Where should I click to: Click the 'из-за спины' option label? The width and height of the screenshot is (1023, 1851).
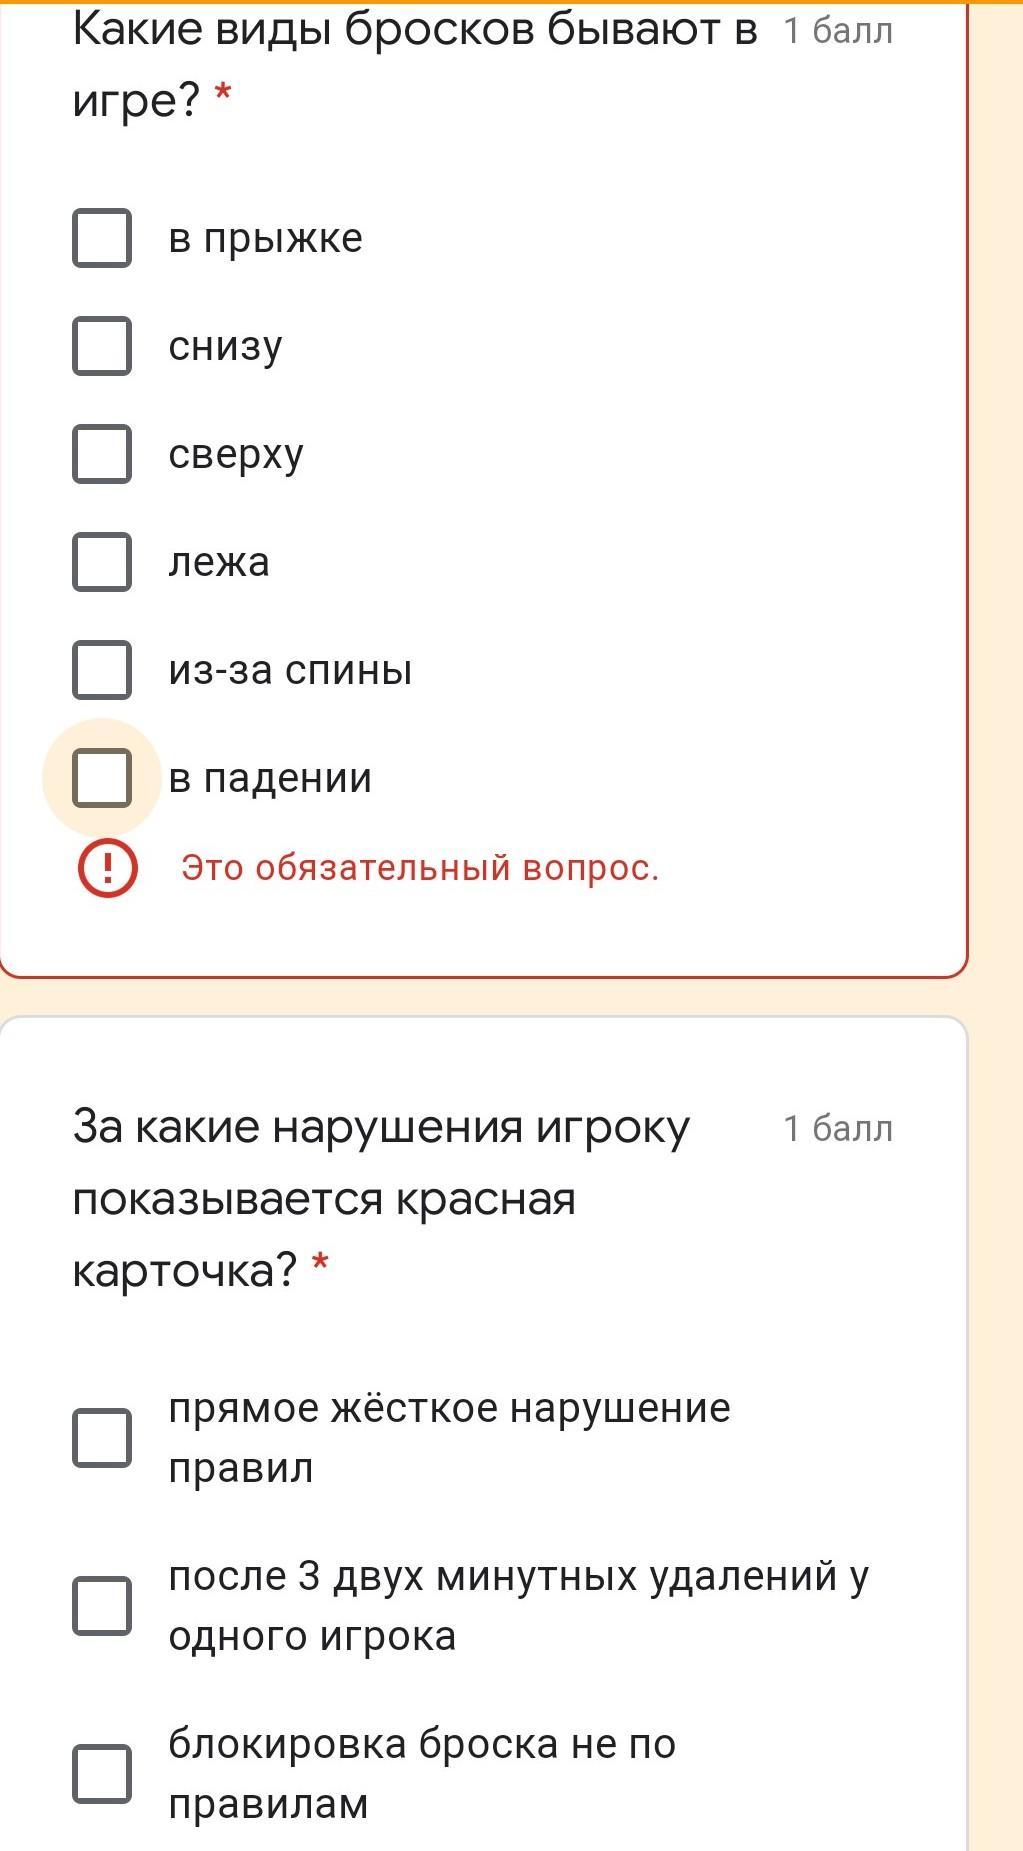pyautogui.click(x=290, y=670)
